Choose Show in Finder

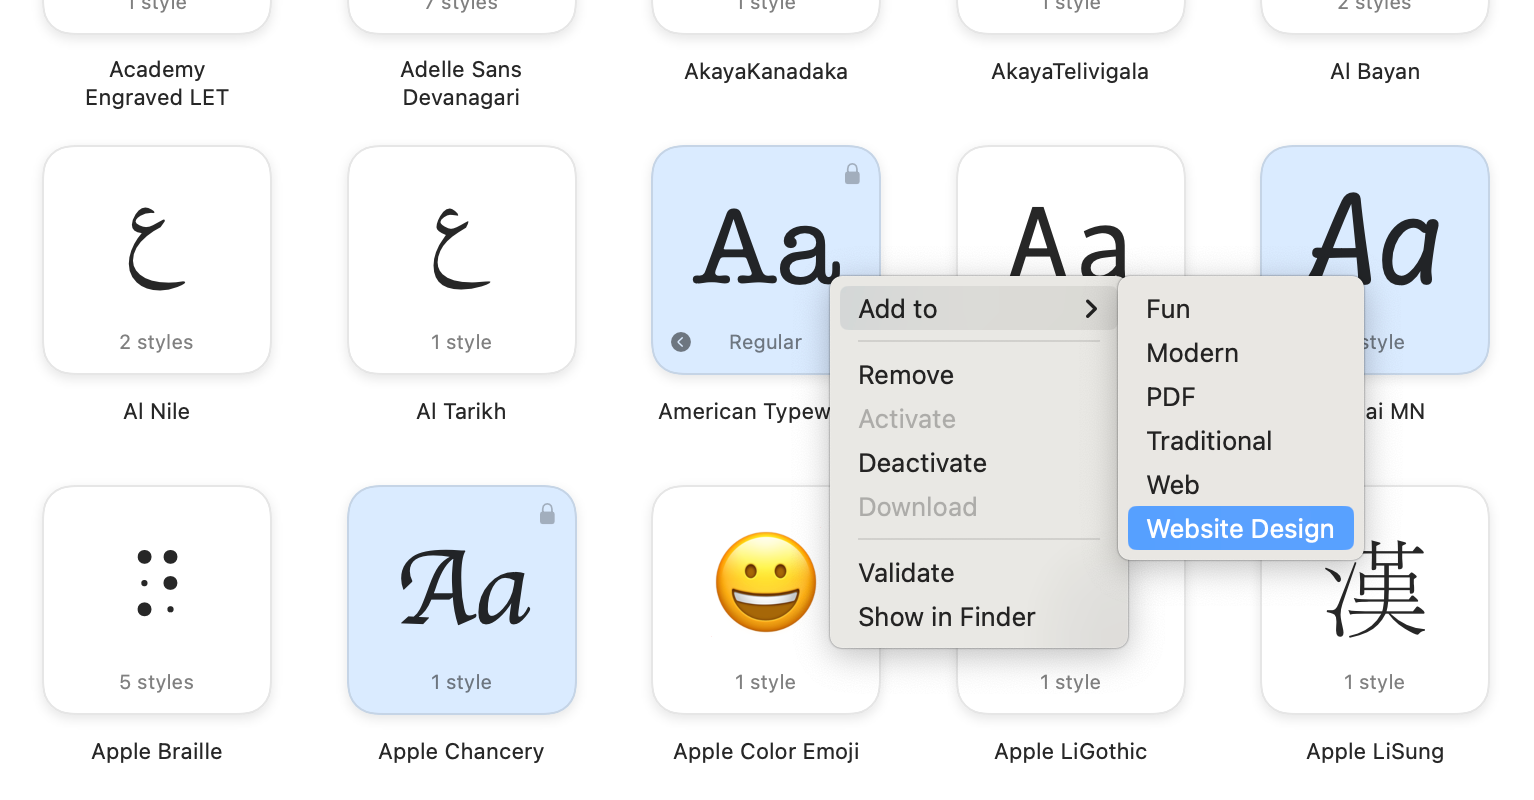click(946, 616)
